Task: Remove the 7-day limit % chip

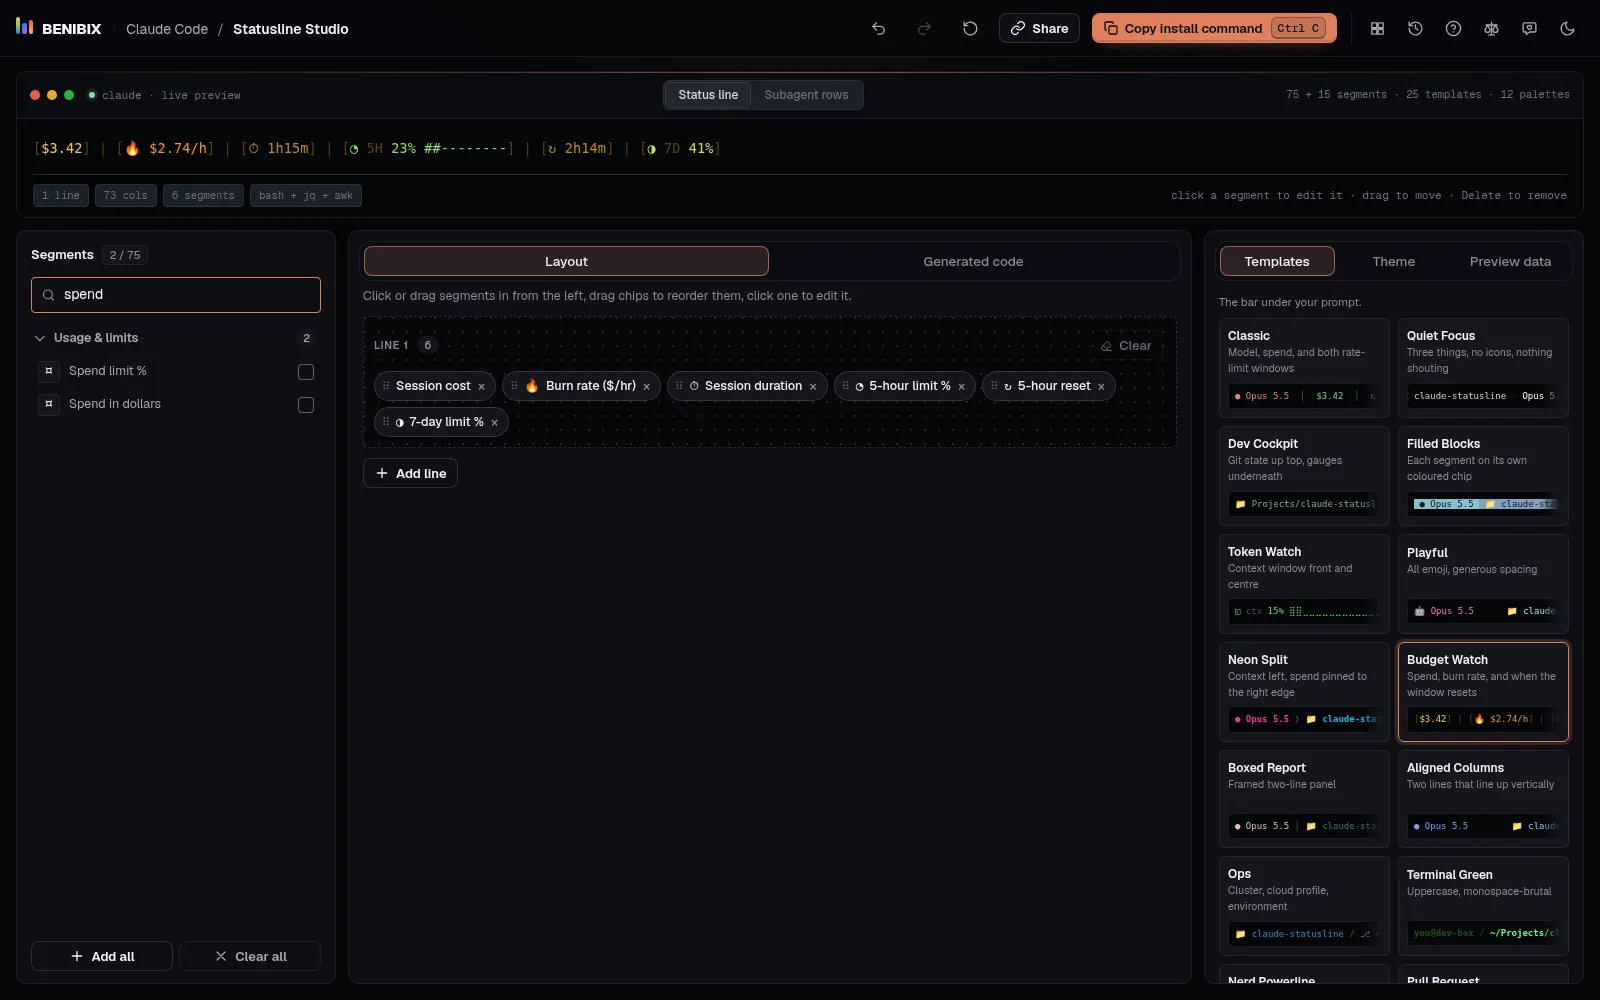Action: [494, 423]
